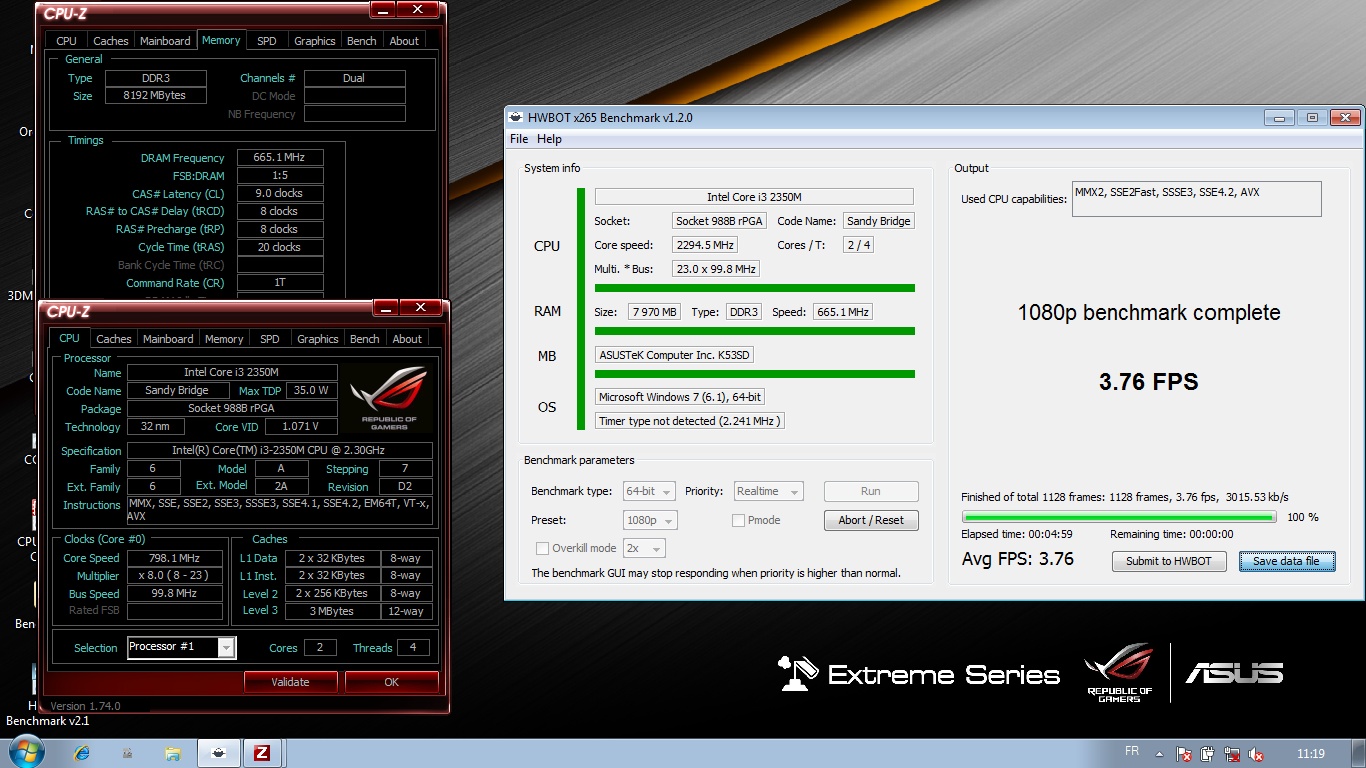Select About tab in lower CPU-Z window
The image size is (1366, 768).
[x=407, y=339]
